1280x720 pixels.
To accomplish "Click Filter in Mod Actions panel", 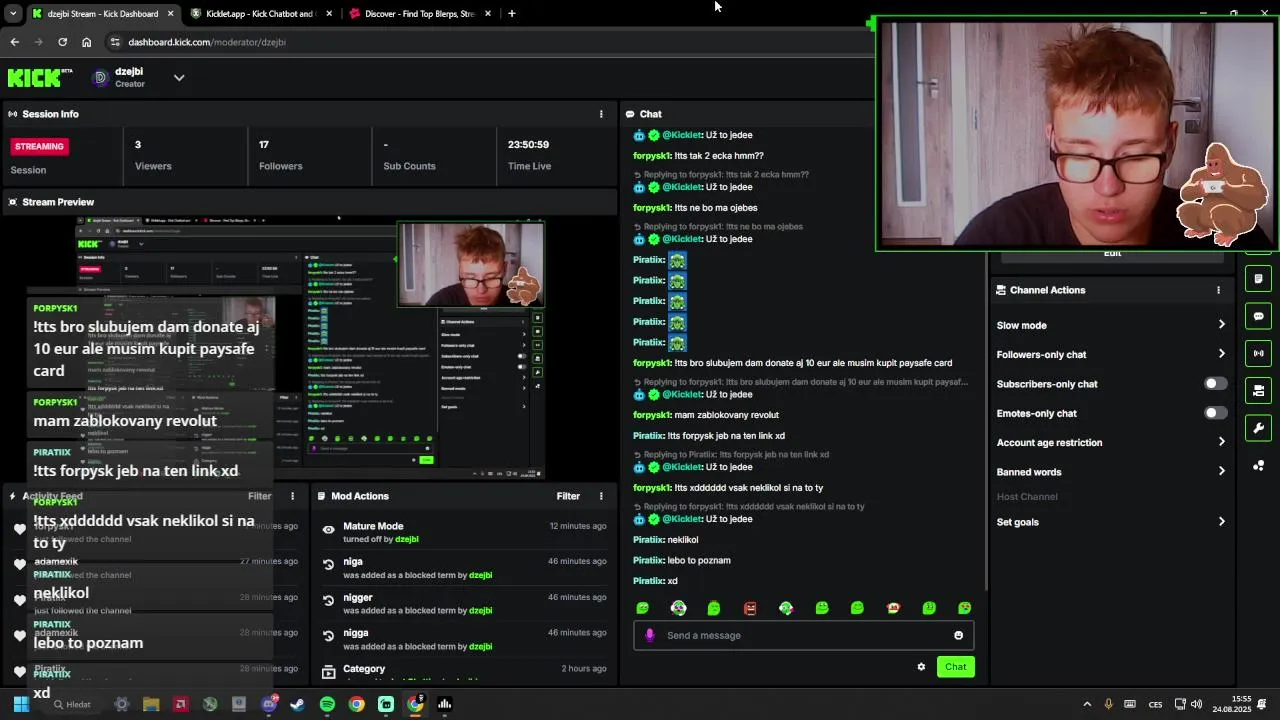I will (x=568, y=496).
